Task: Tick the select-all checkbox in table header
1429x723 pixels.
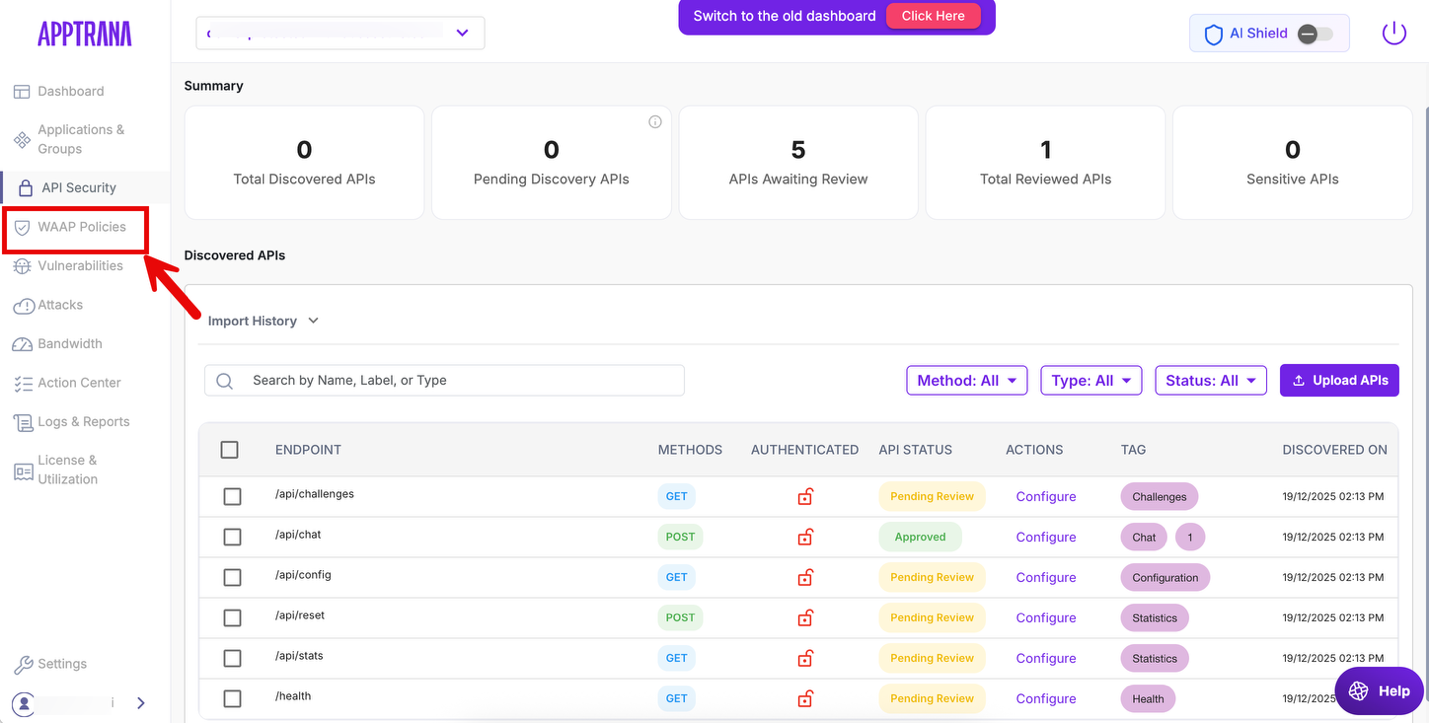Action: [x=229, y=450]
